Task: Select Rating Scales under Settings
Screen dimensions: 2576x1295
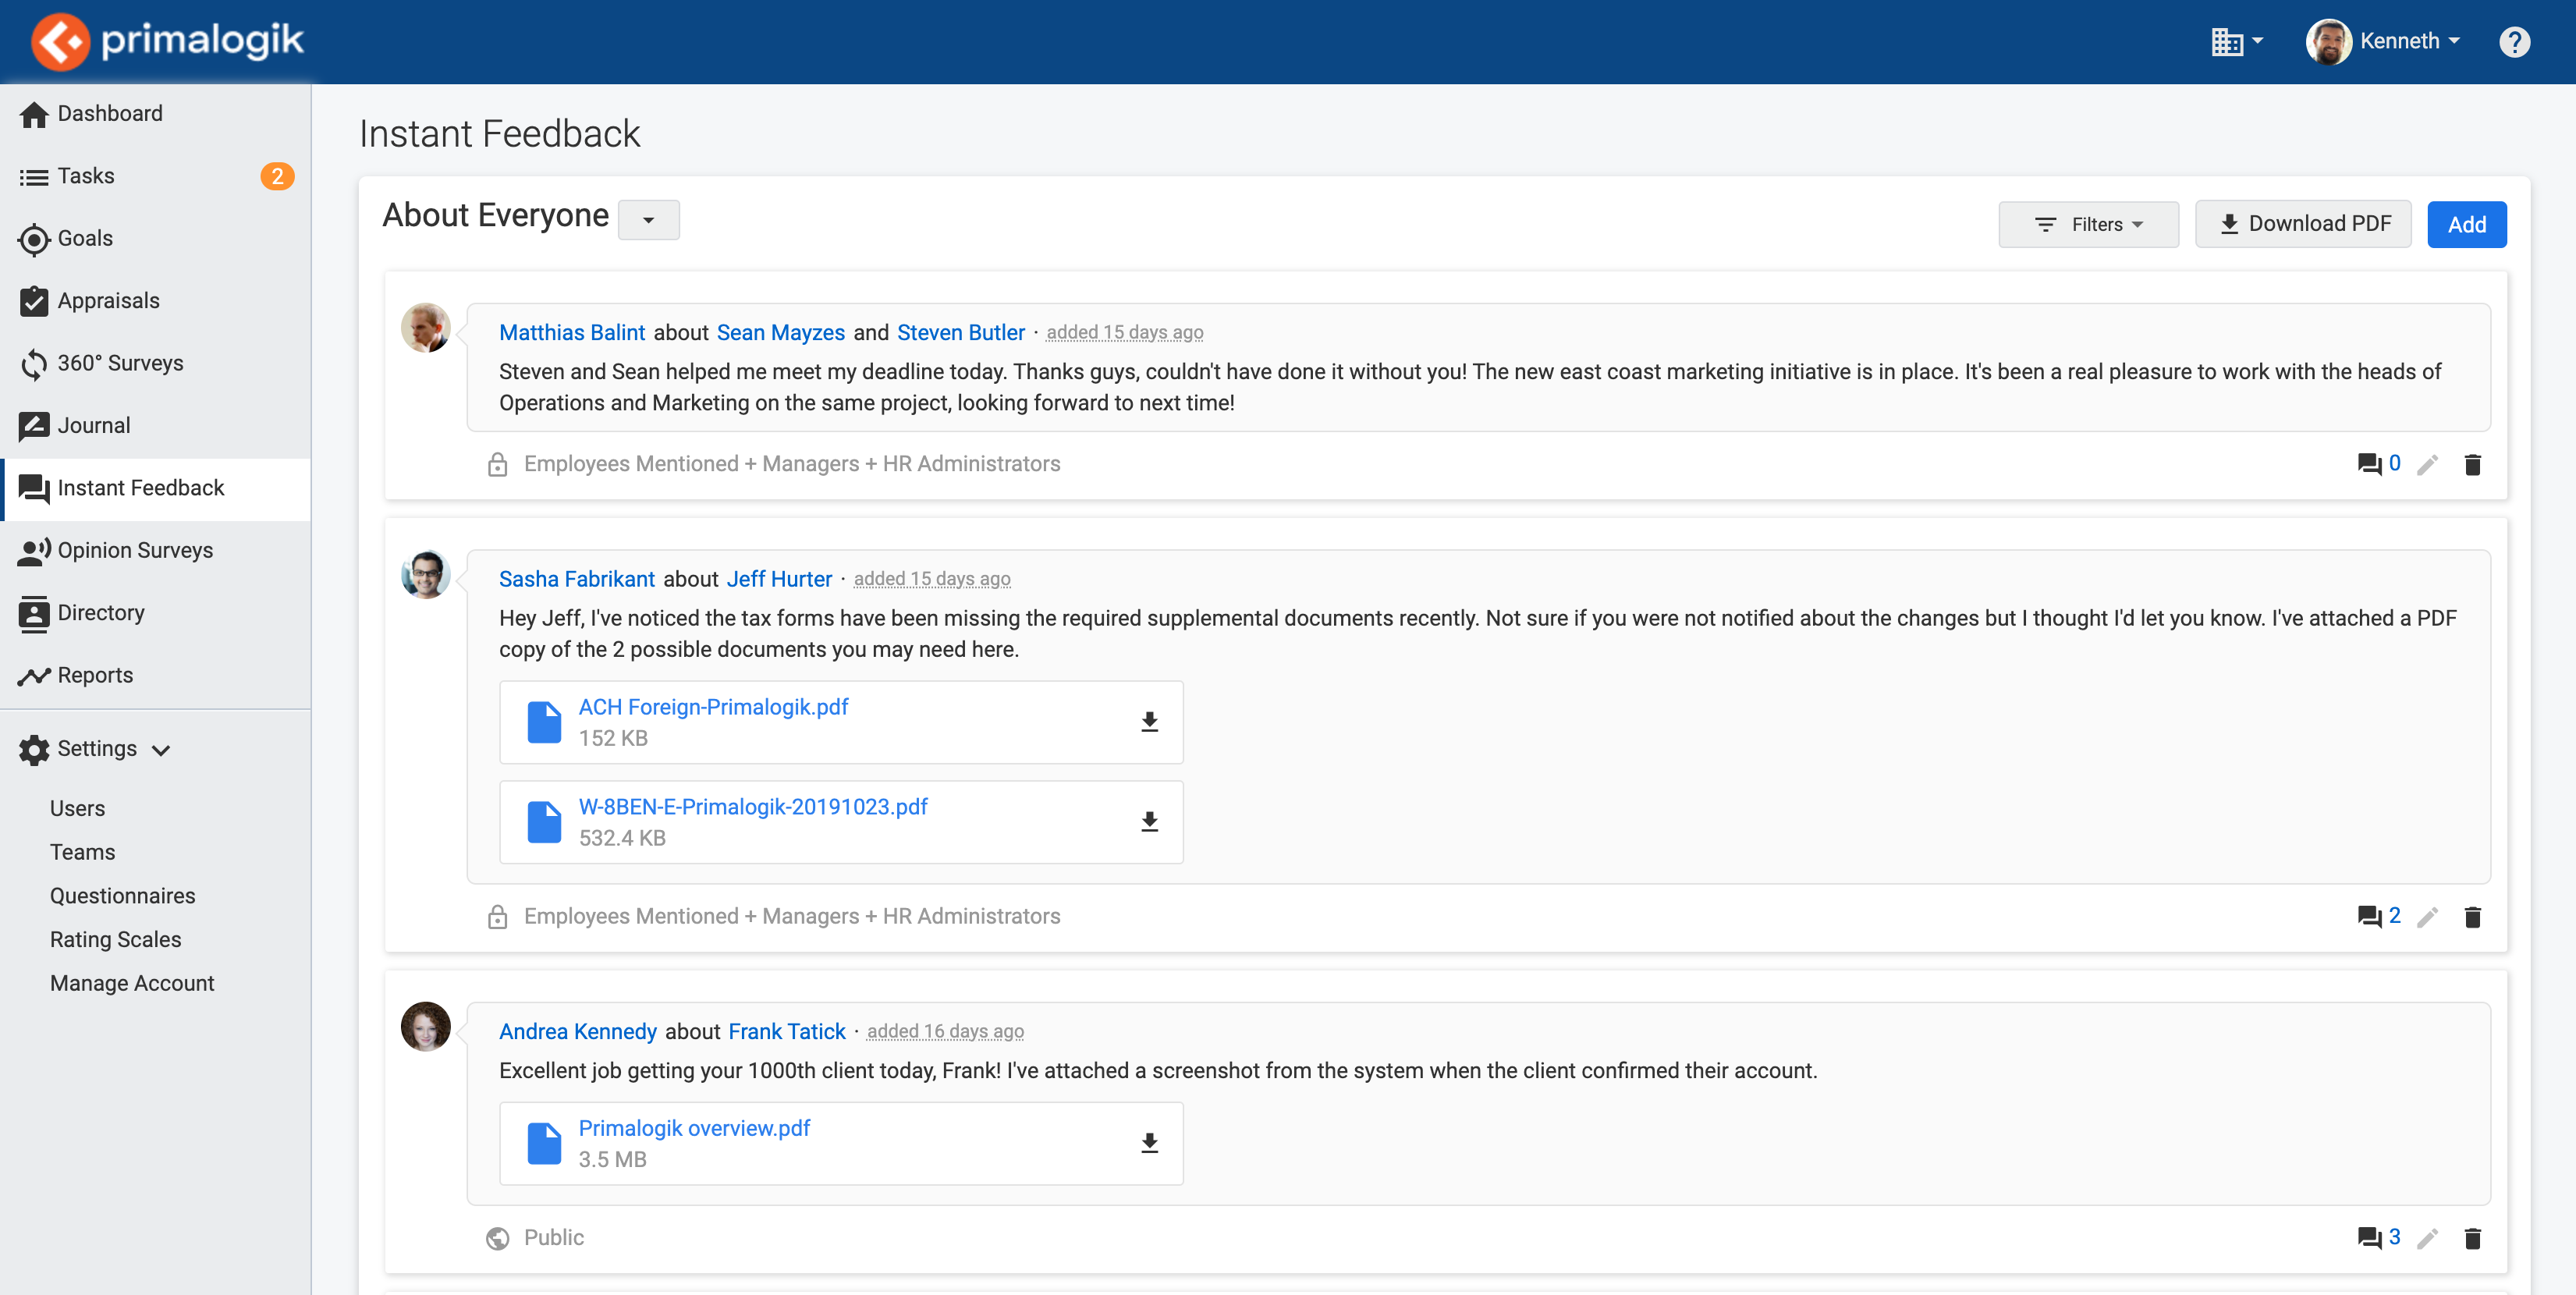Action: pyautogui.click(x=116, y=939)
